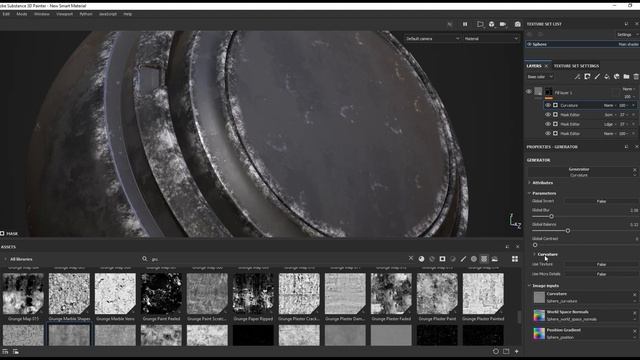The image size is (640, 360).
Task: Open the Edit menu
Action: 6,14
